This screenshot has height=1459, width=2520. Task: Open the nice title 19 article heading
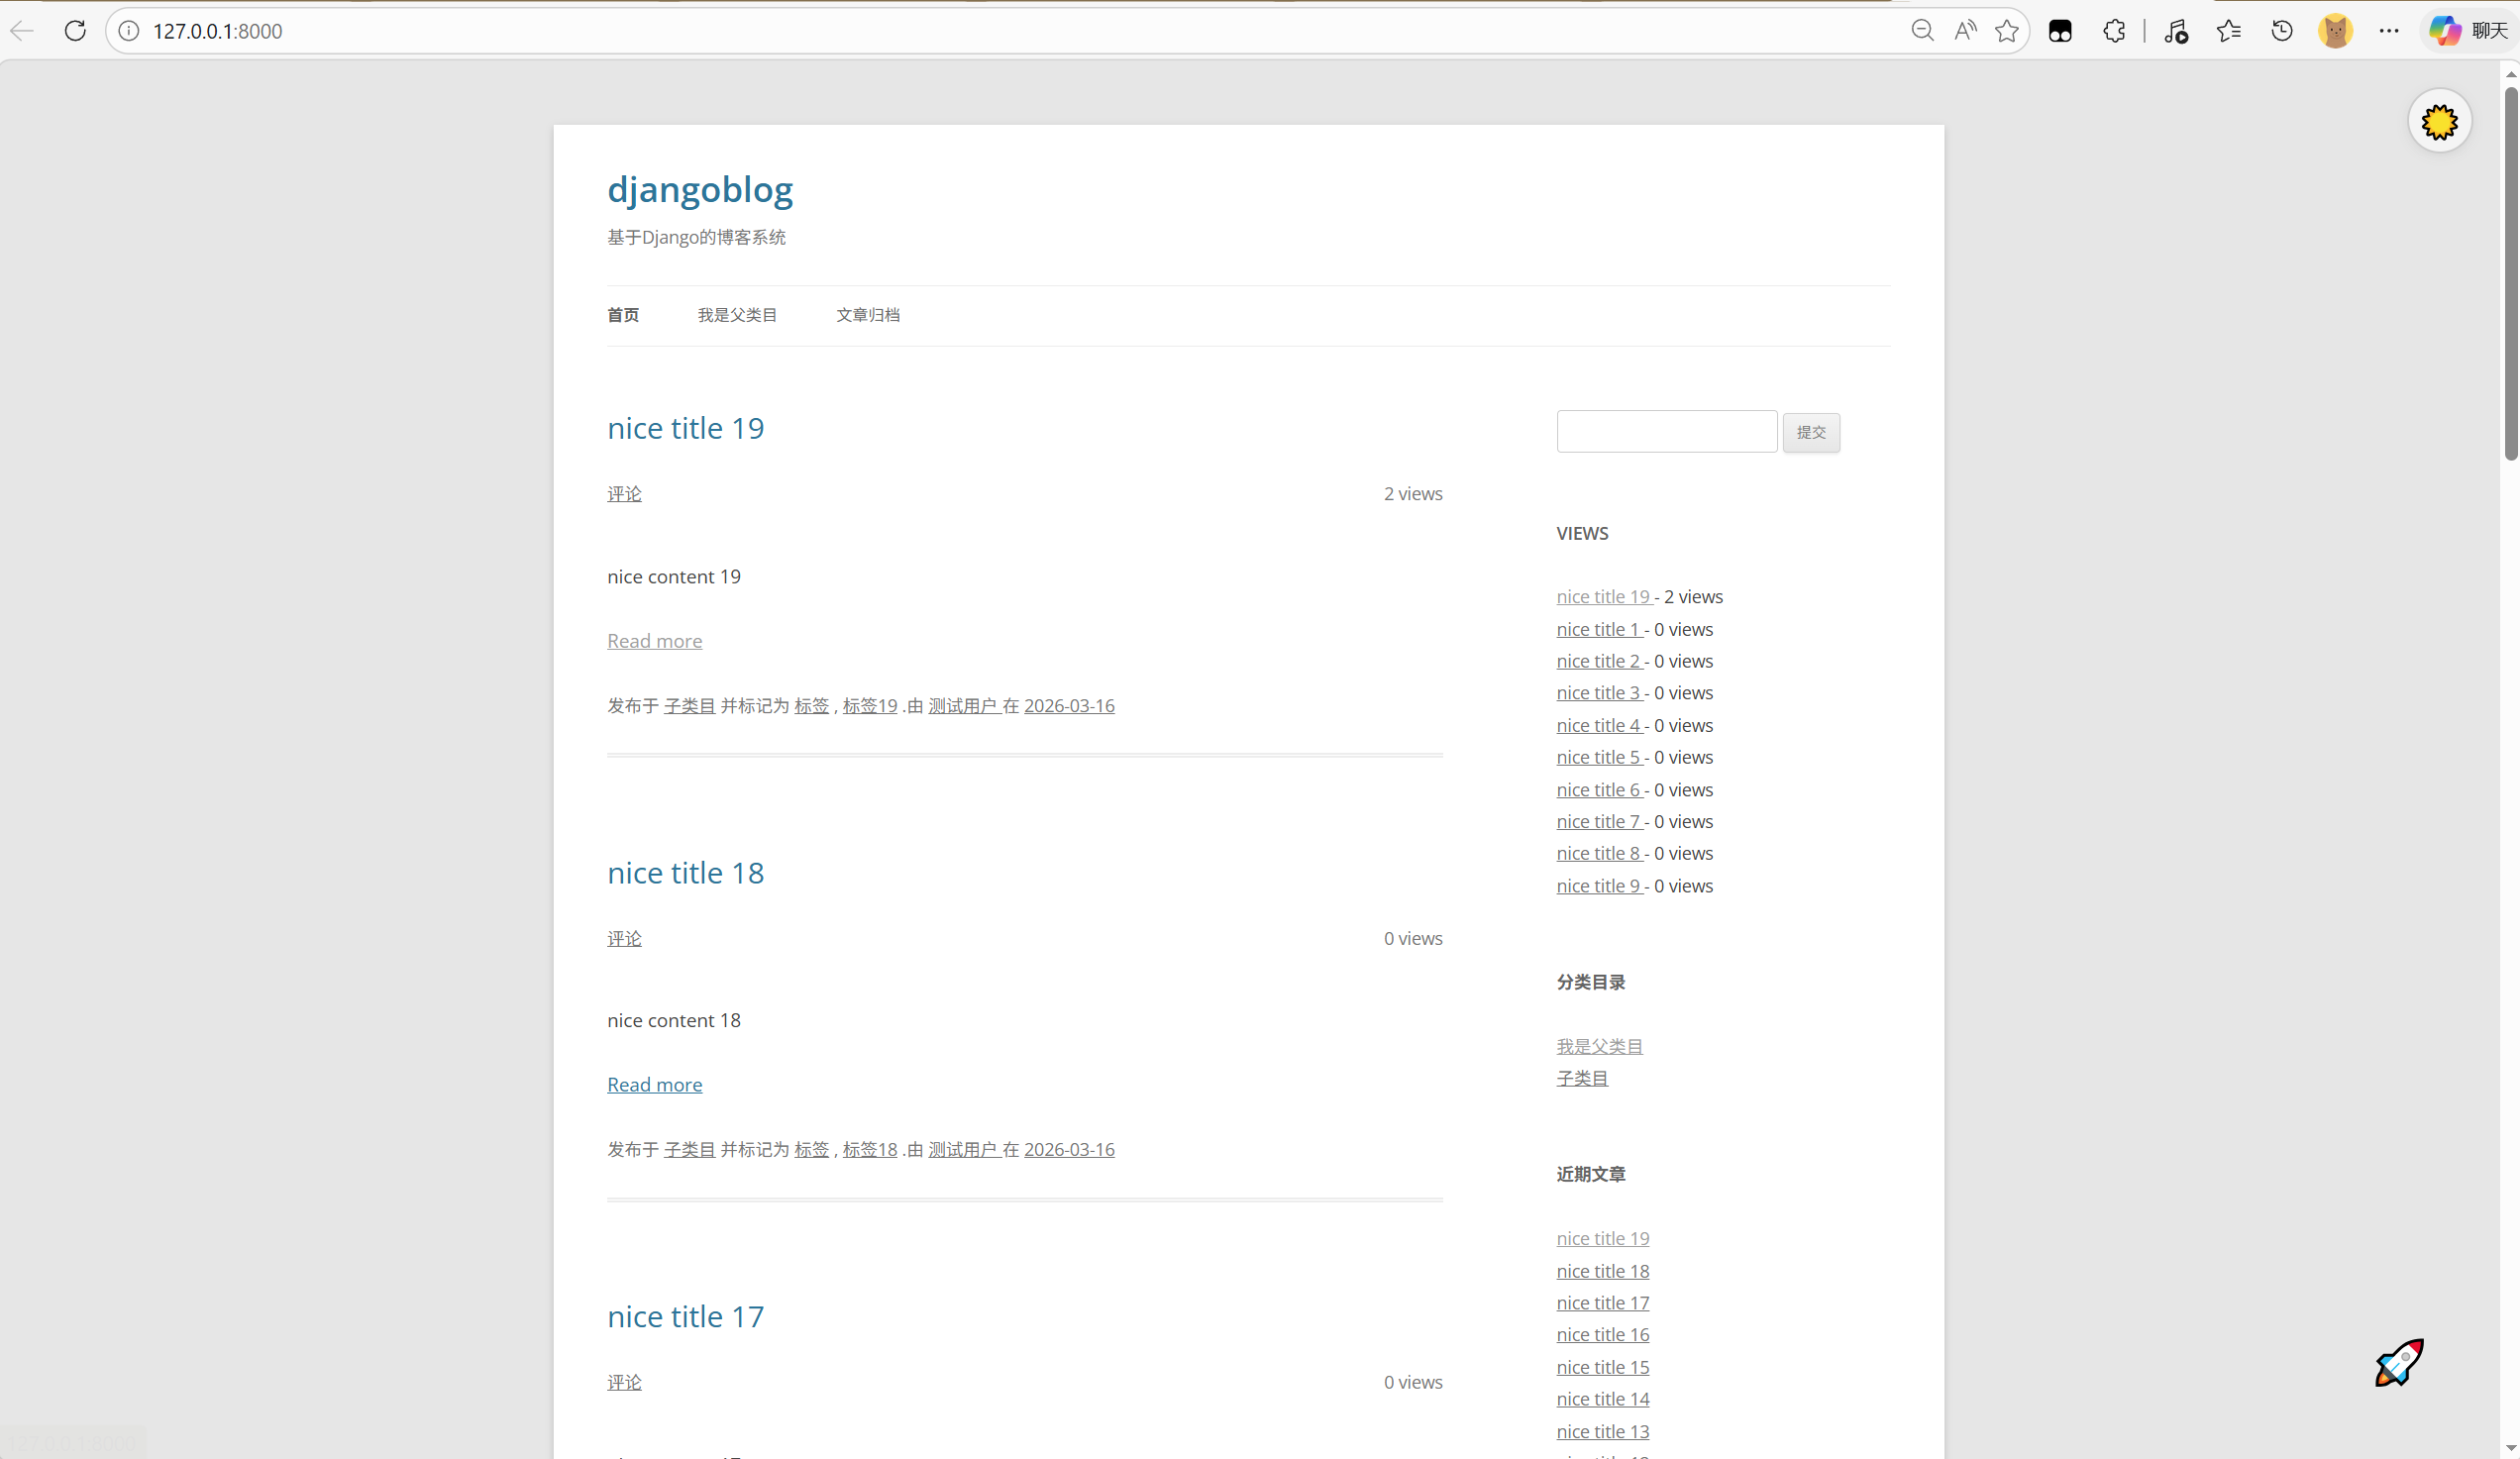click(x=685, y=428)
